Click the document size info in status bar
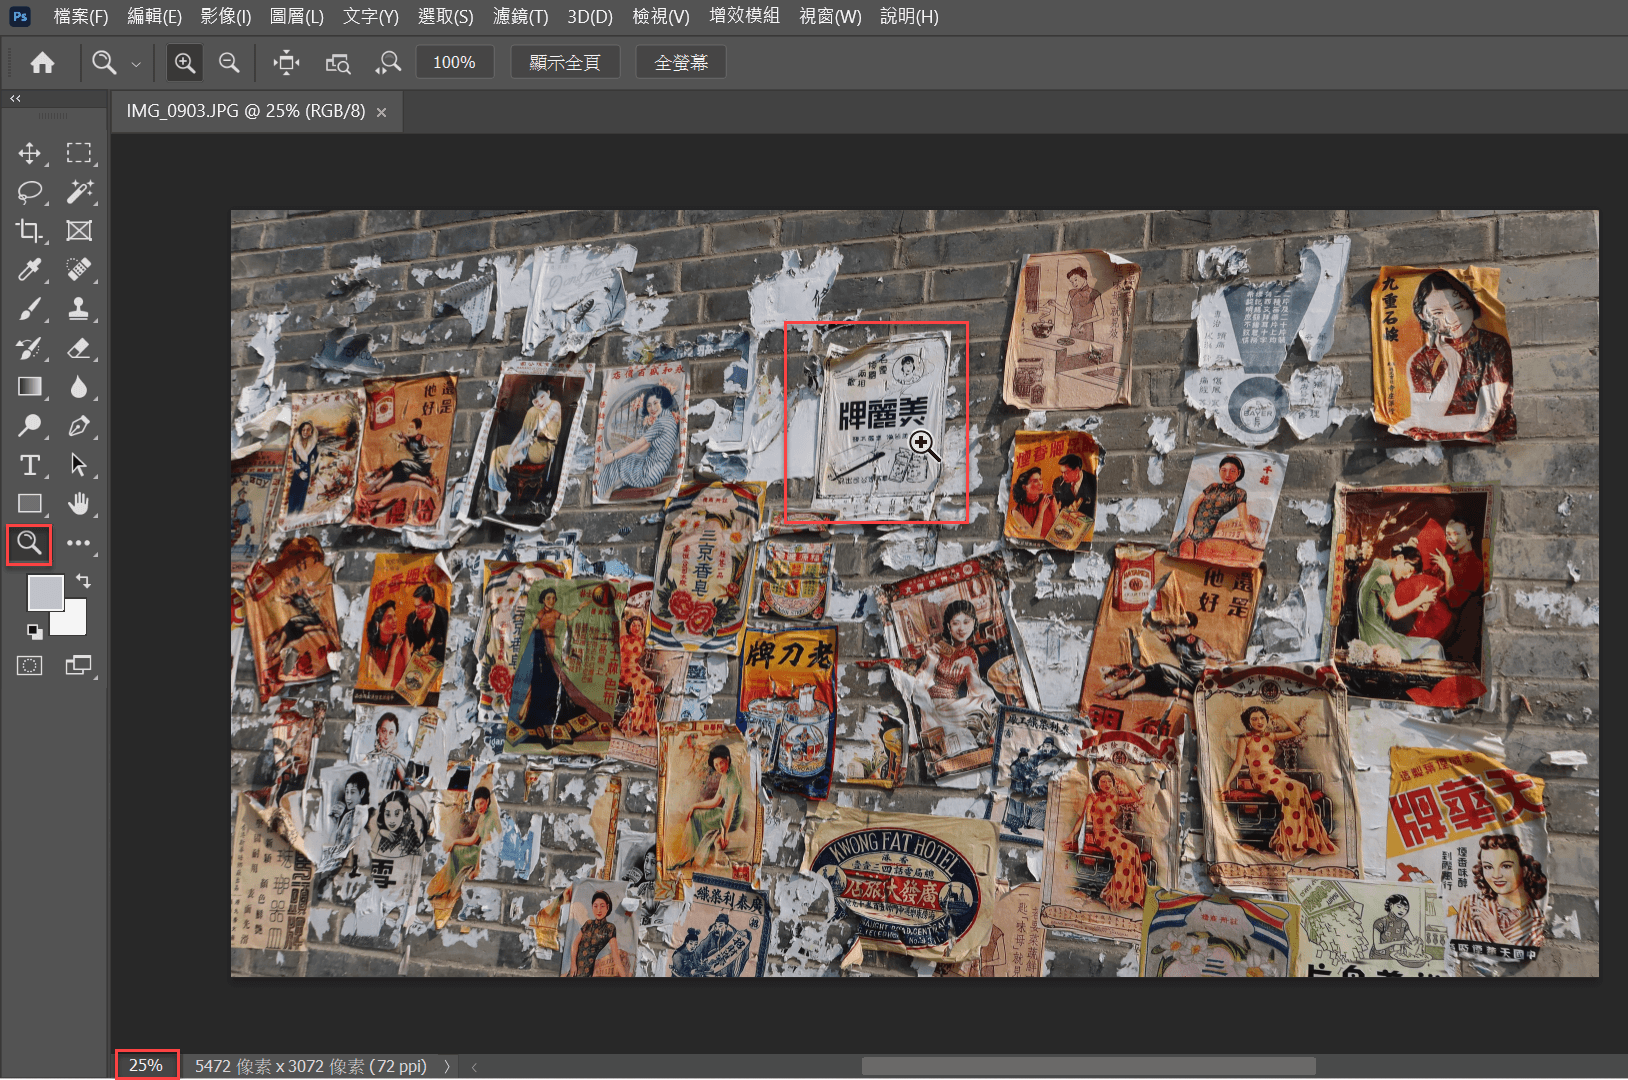Image resolution: width=1628 pixels, height=1080 pixels. (311, 1066)
